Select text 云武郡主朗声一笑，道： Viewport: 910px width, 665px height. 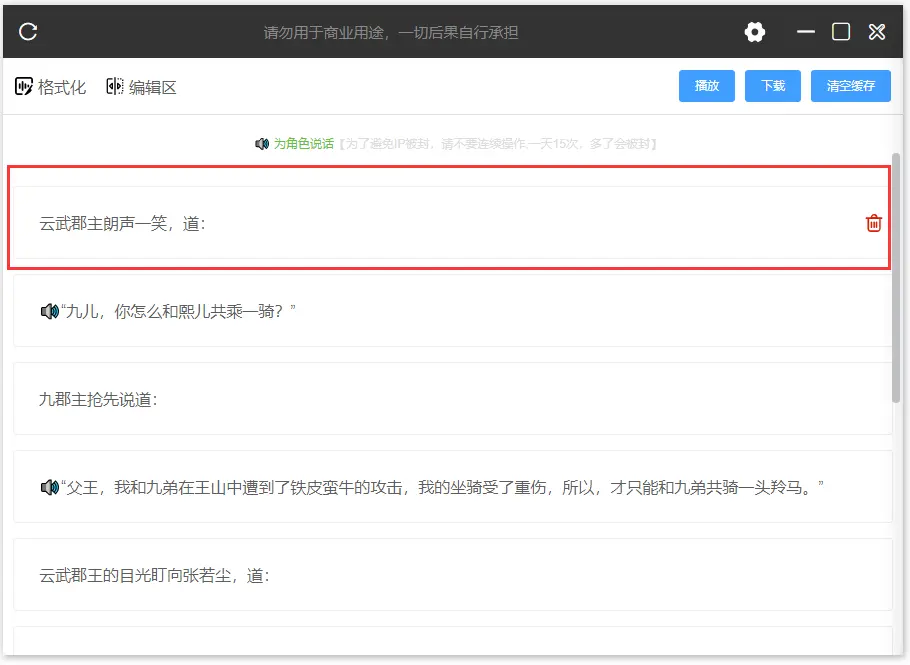(122, 223)
